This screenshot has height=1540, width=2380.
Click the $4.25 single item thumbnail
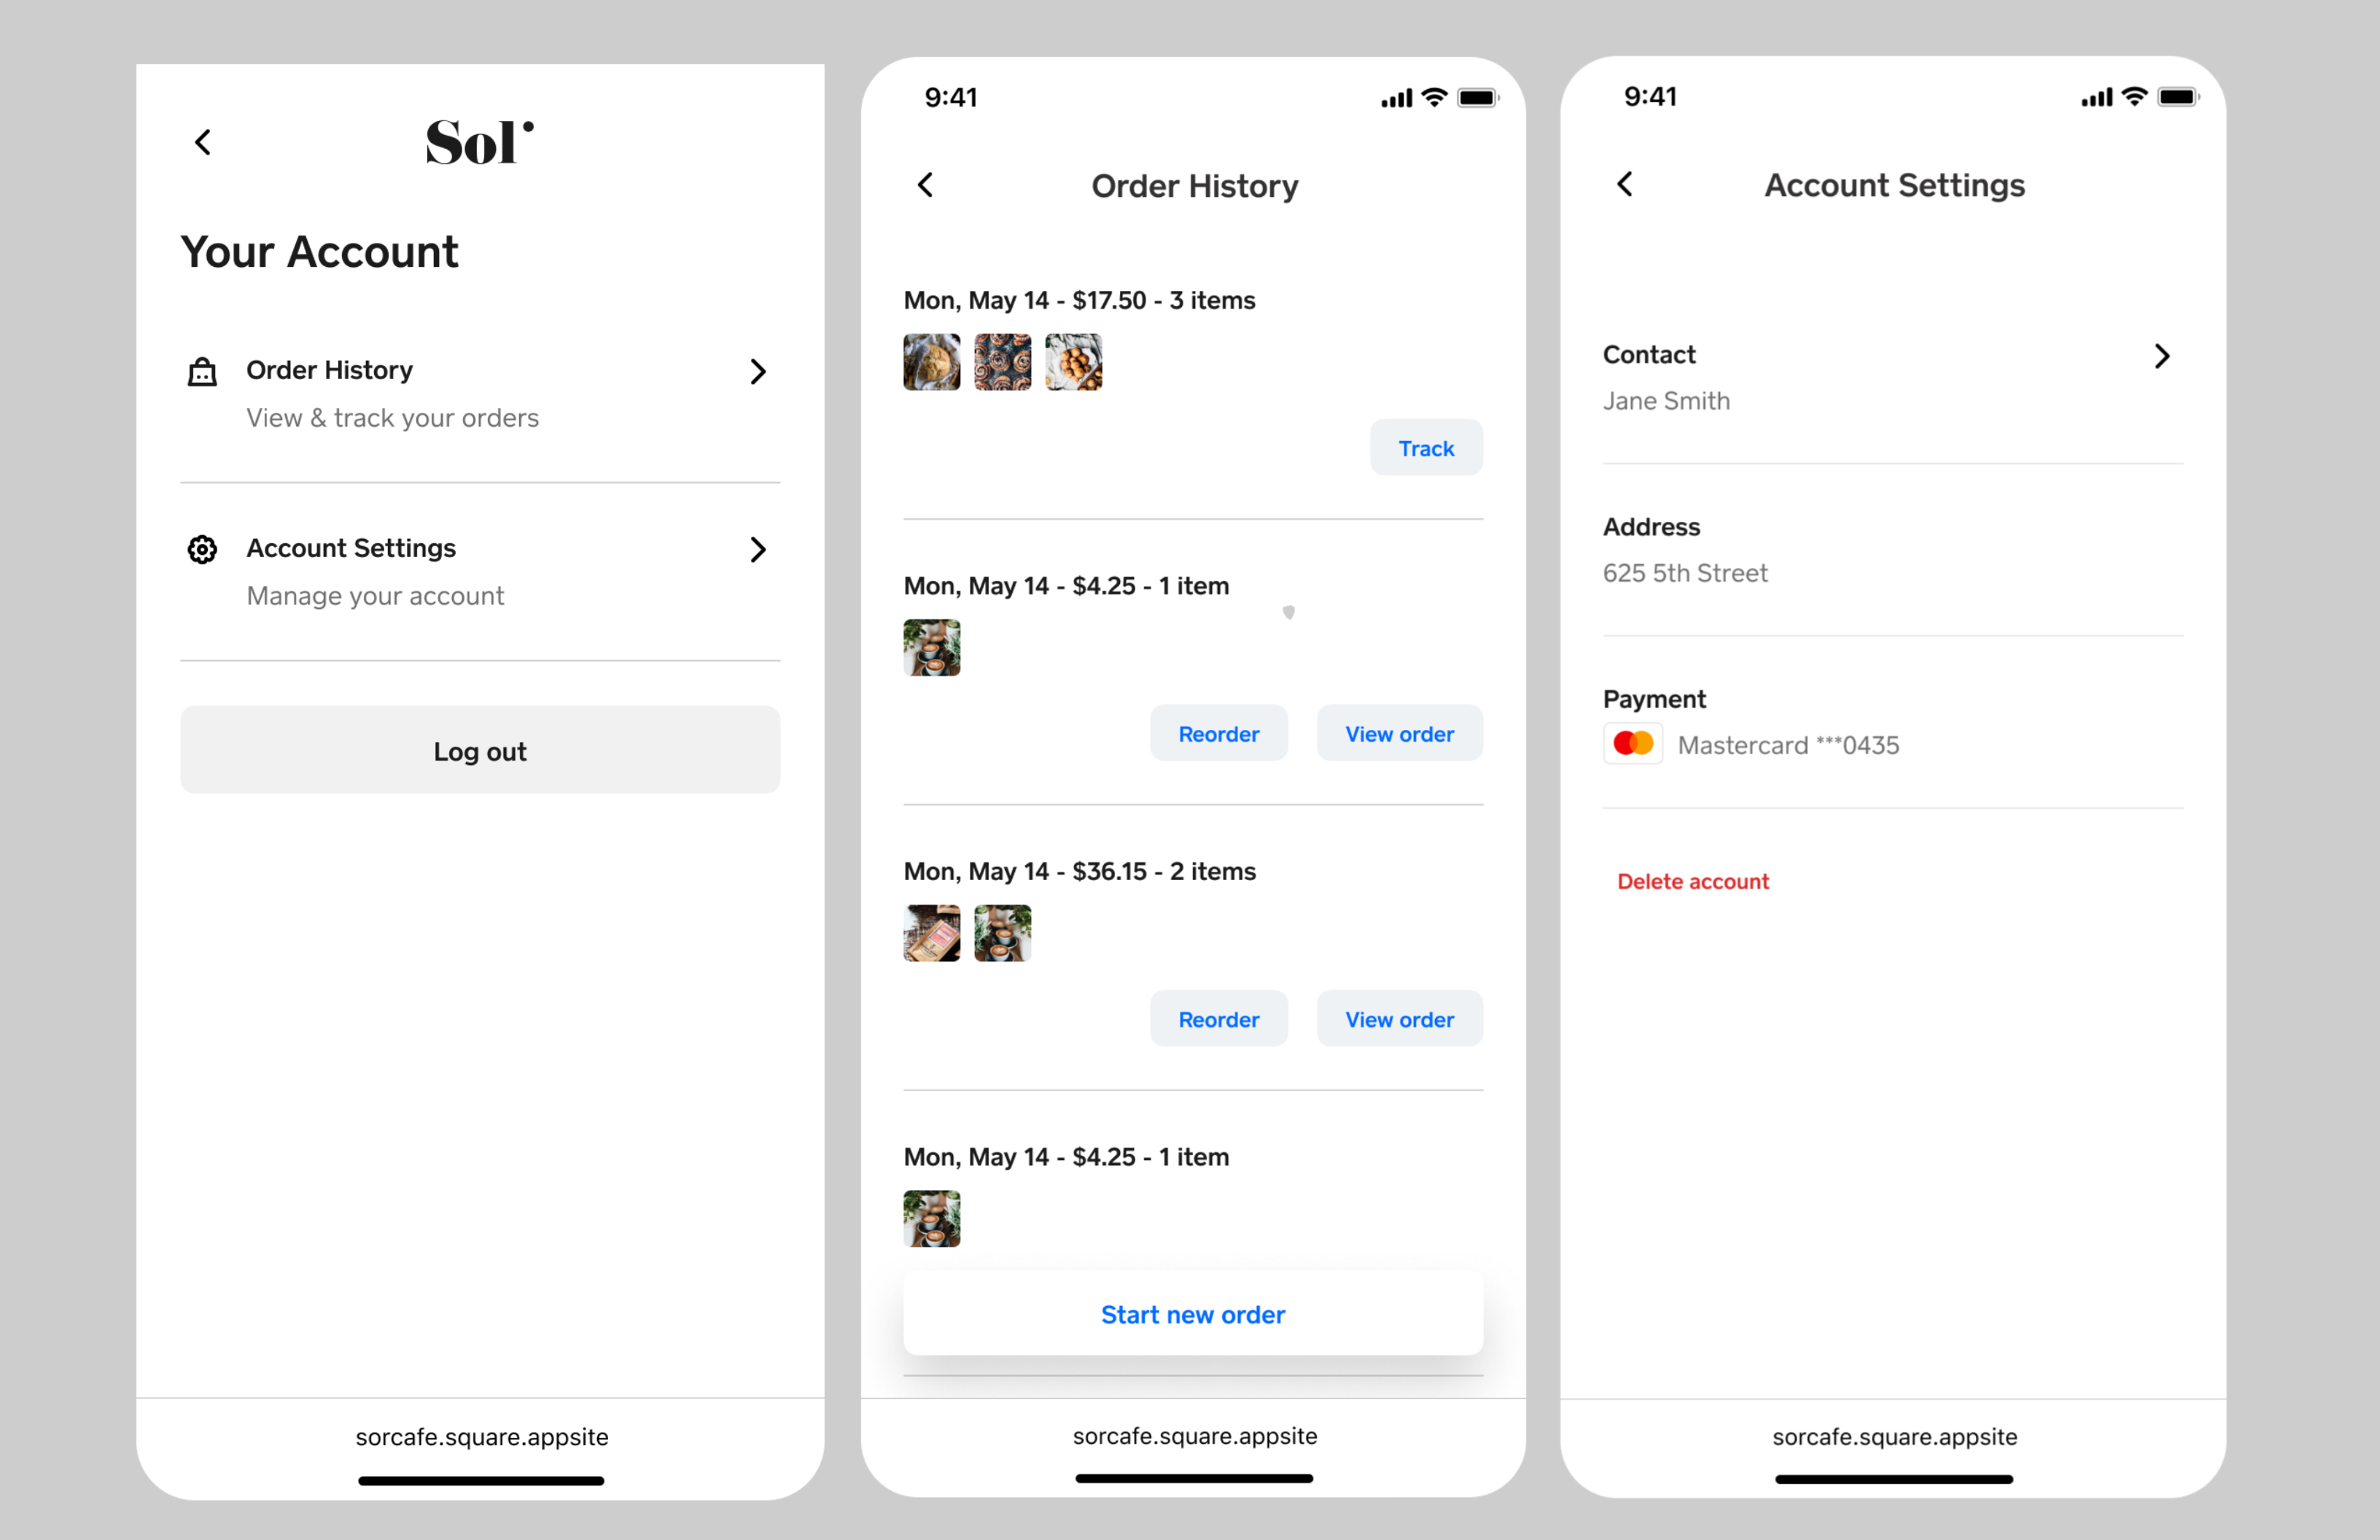pyautogui.click(x=932, y=649)
